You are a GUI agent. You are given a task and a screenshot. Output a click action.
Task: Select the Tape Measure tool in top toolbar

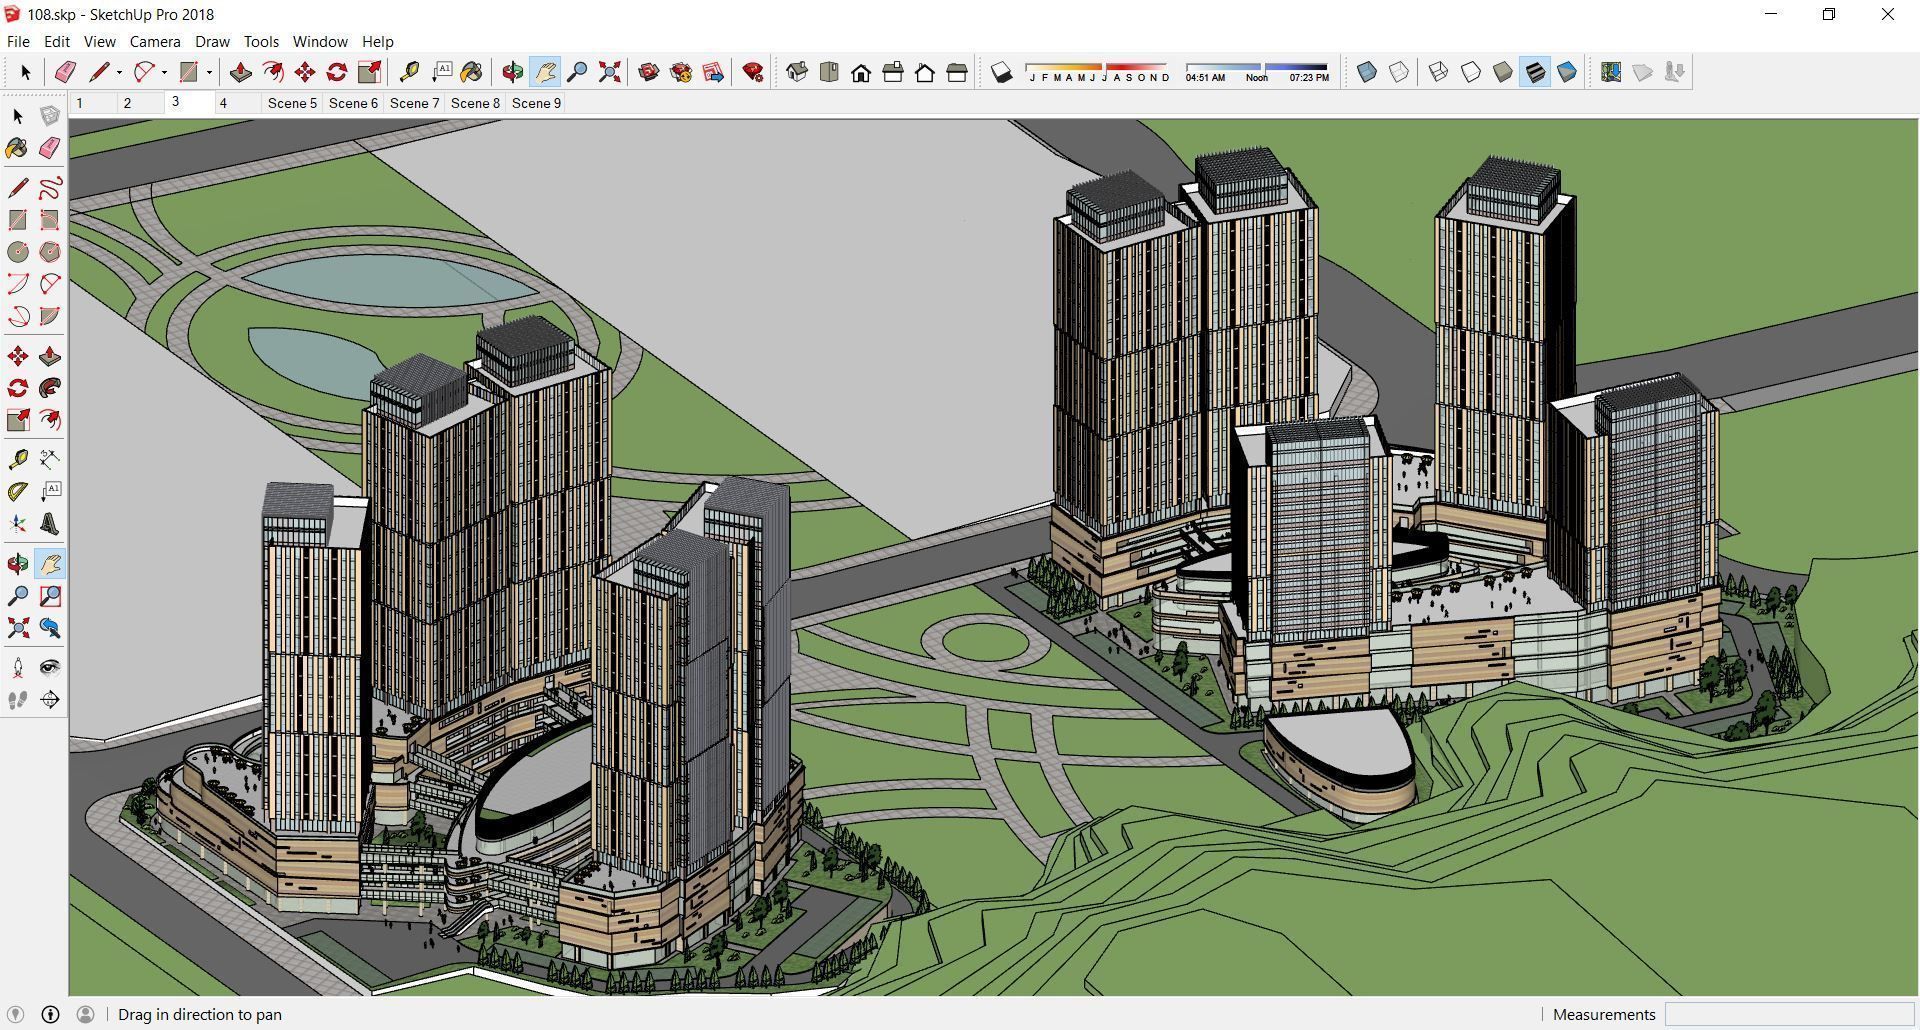pos(409,72)
